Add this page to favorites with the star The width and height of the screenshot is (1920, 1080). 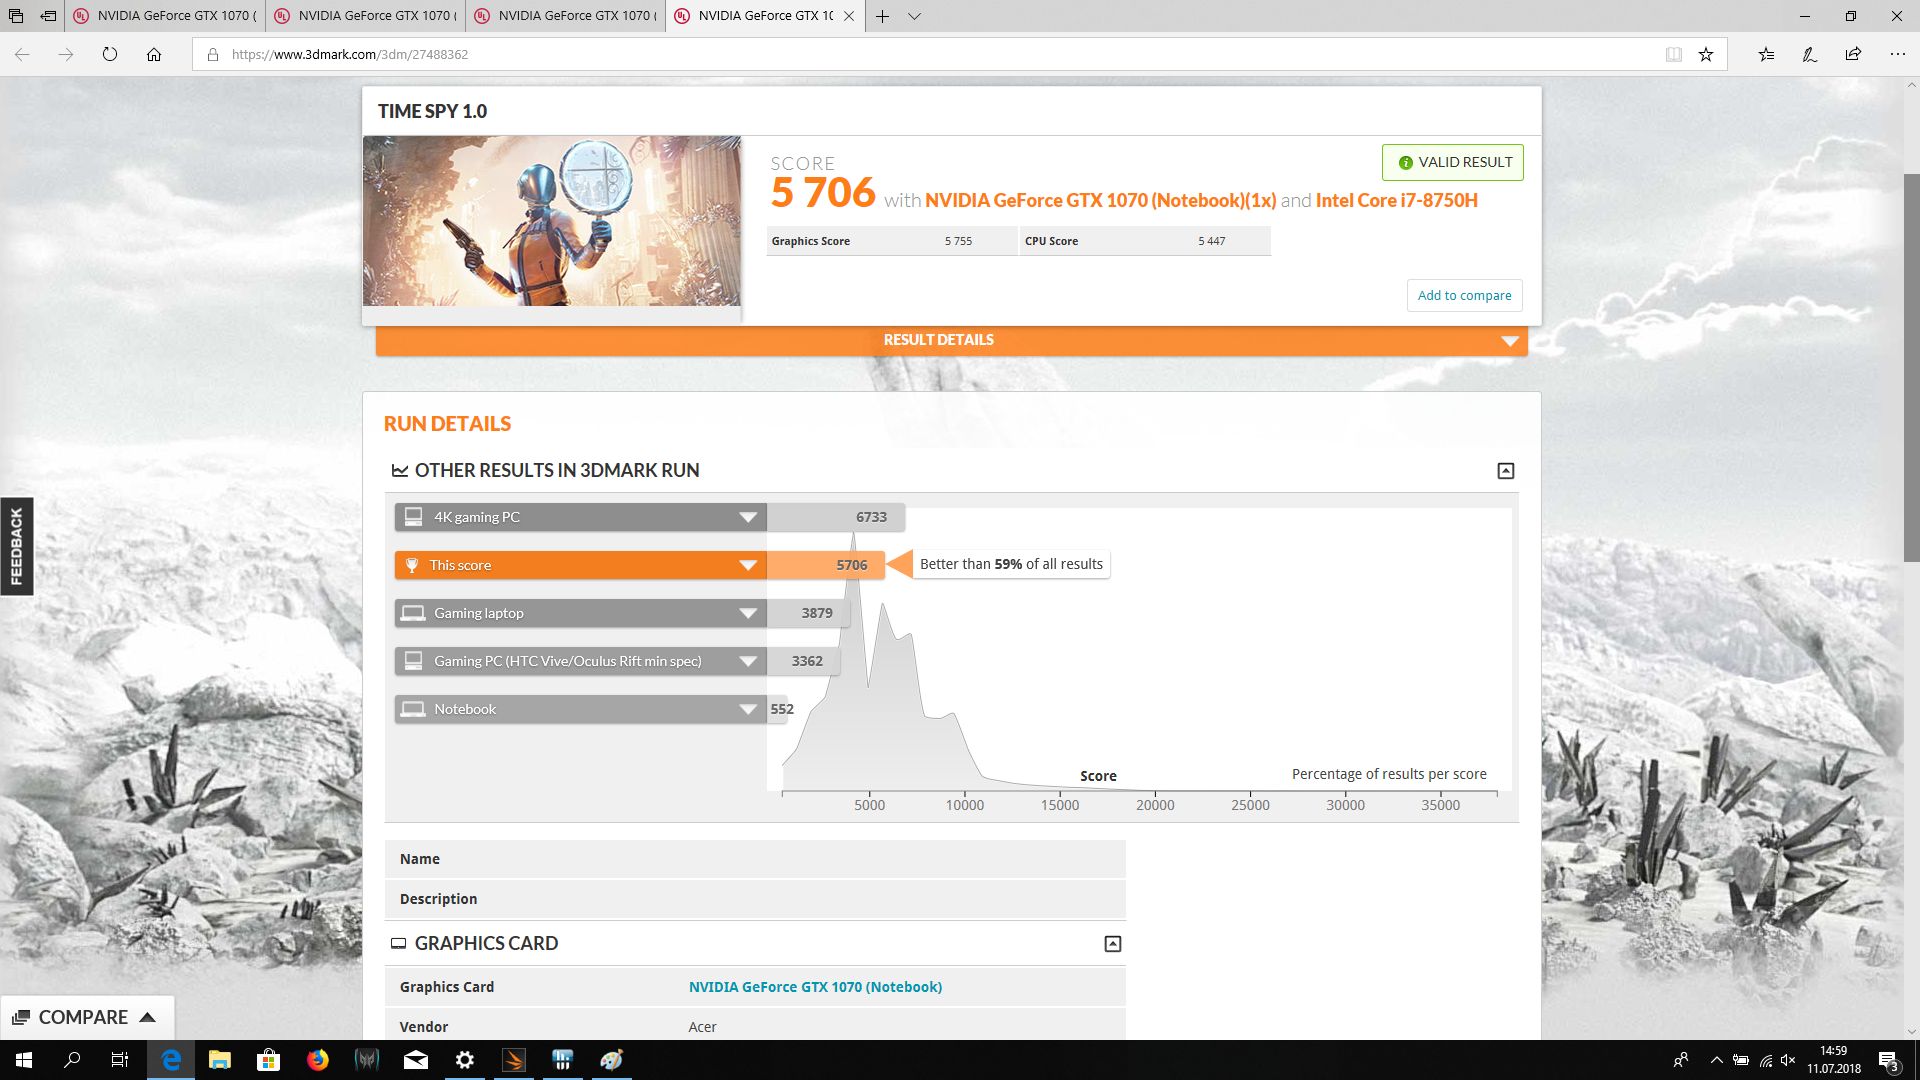(1706, 55)
